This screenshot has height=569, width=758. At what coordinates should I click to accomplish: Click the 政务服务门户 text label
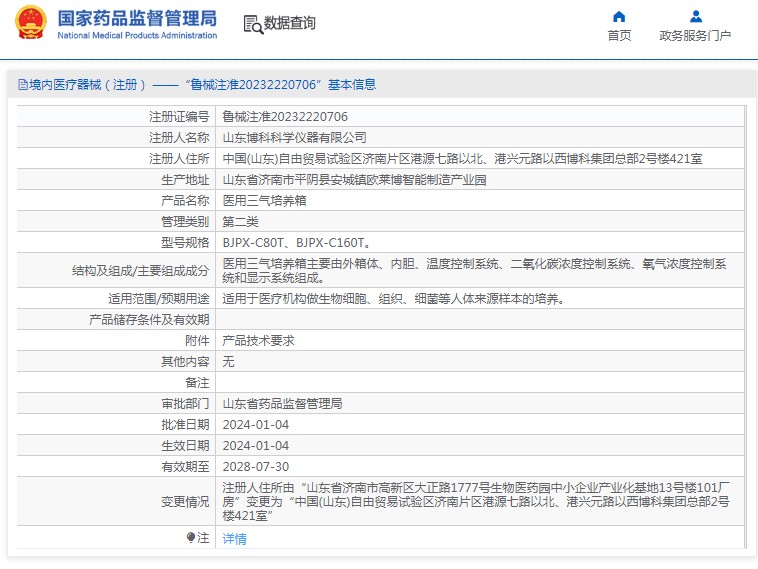695,35
